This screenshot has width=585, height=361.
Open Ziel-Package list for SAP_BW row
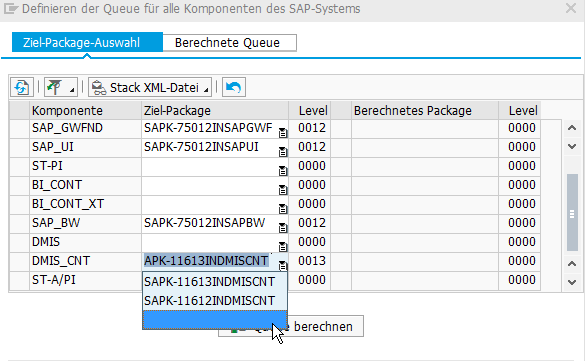(283, 228)
